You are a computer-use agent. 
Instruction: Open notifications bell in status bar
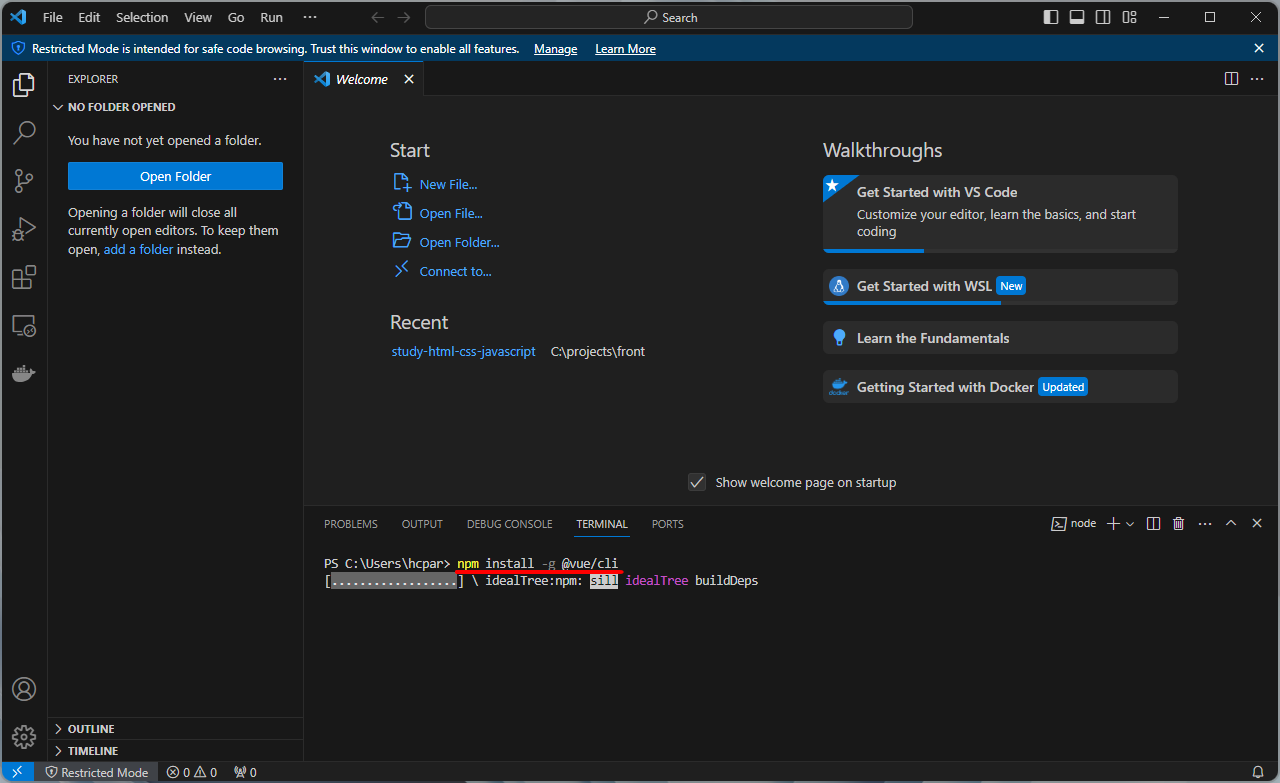coord(1258,772)
